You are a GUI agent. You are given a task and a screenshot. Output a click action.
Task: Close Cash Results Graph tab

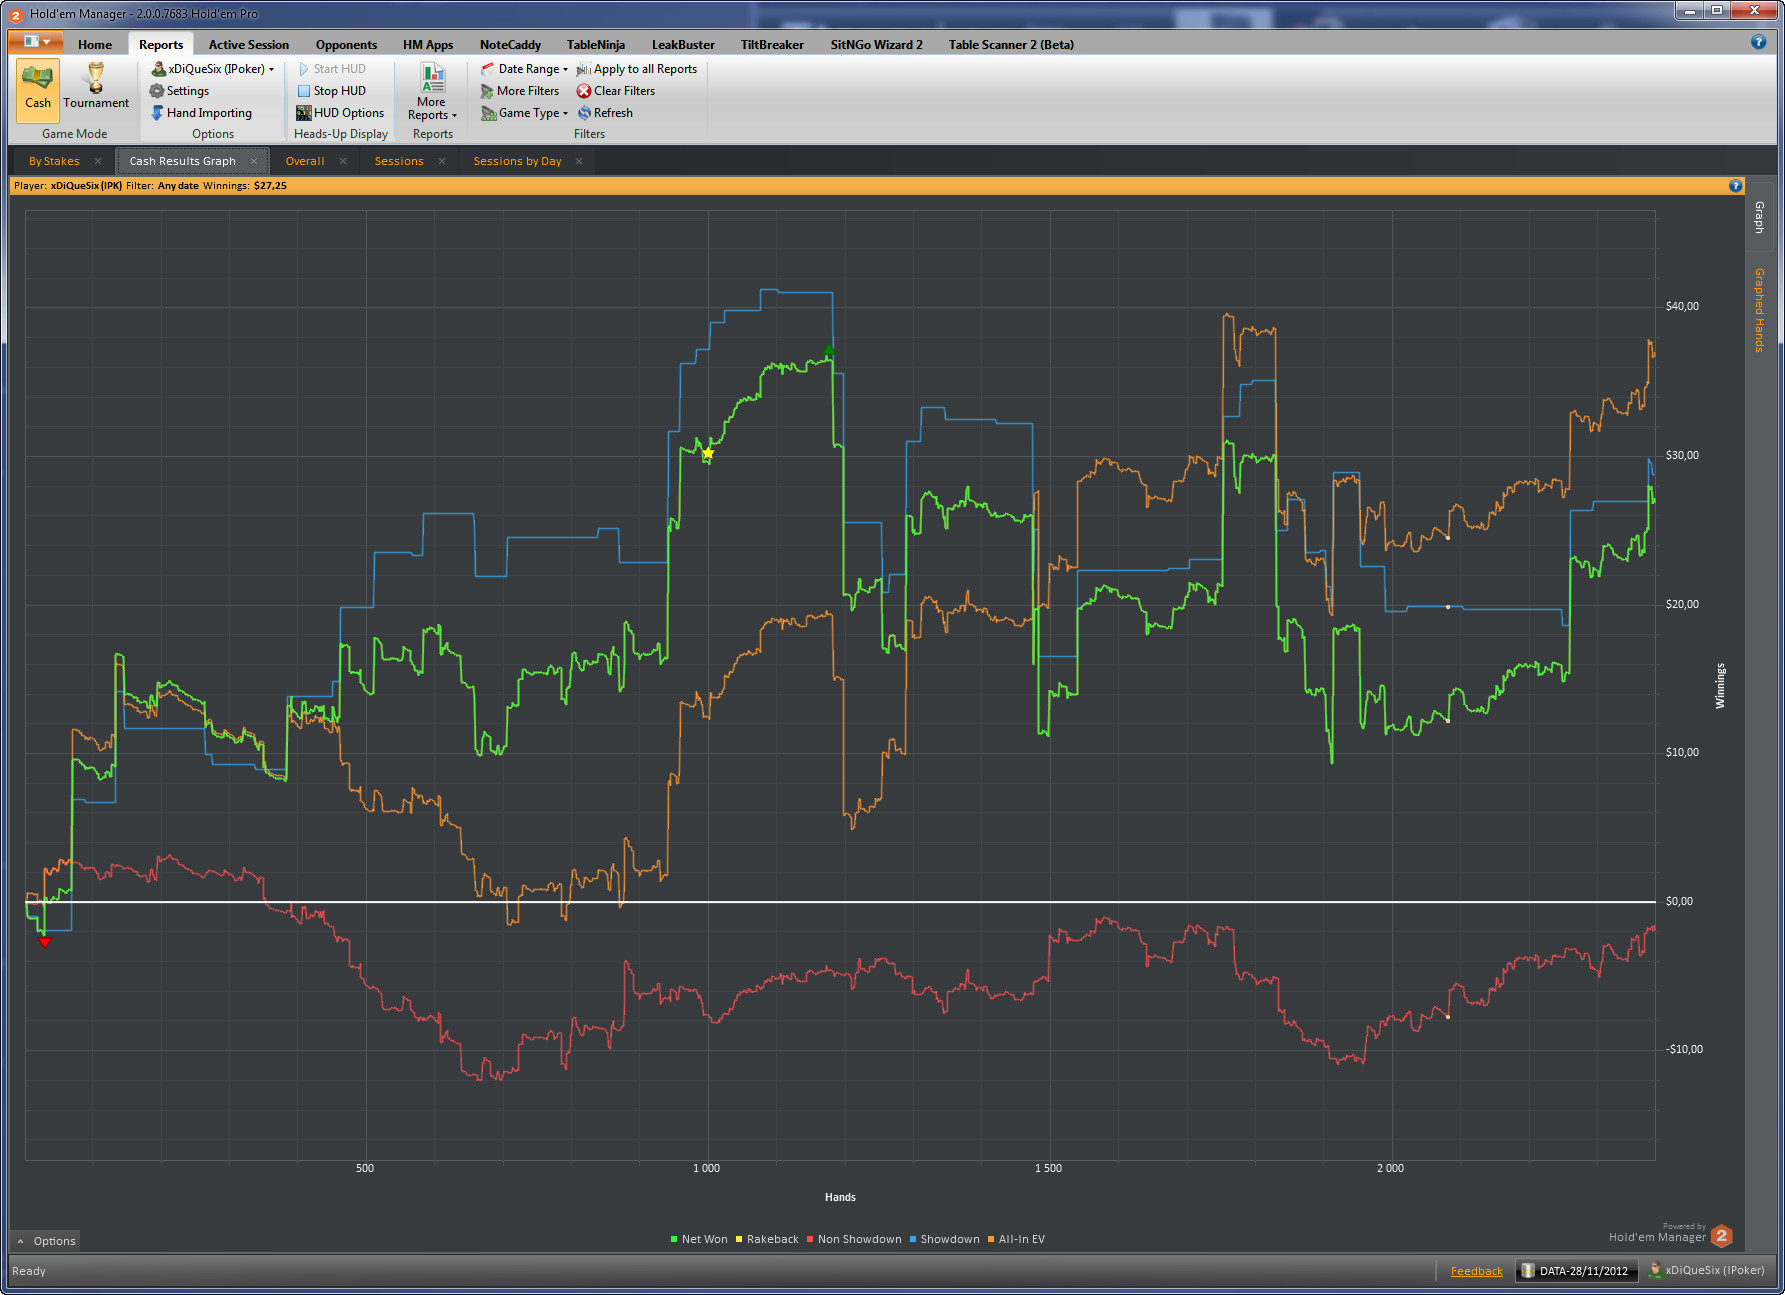(x=254, y=161)
